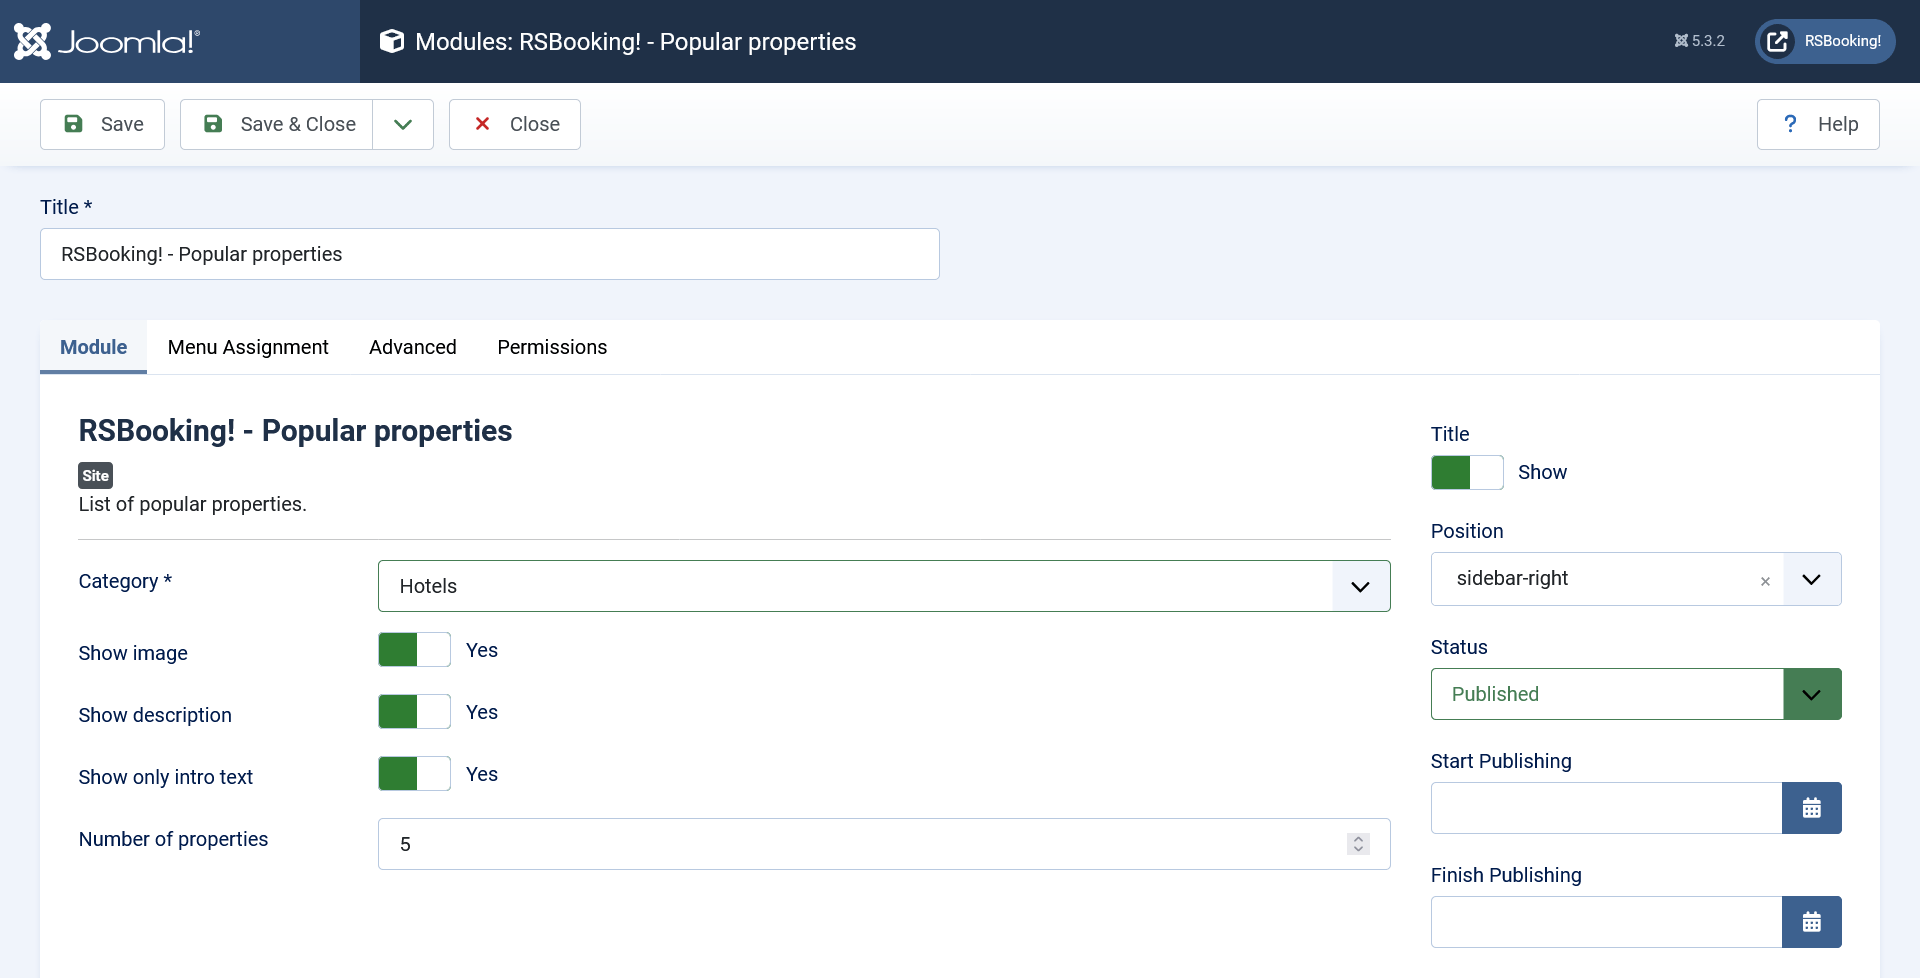Open the Start Publishing calendar picker
1920x978 pixels.
tap(1812, 808)
